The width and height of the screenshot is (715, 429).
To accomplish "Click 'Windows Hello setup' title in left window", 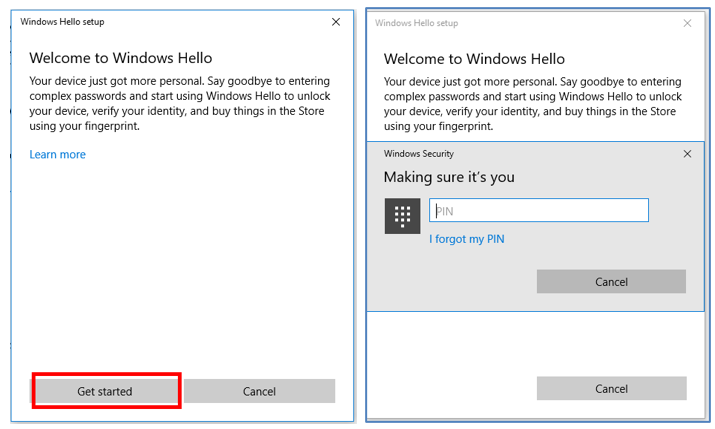I will coord(62,21).
